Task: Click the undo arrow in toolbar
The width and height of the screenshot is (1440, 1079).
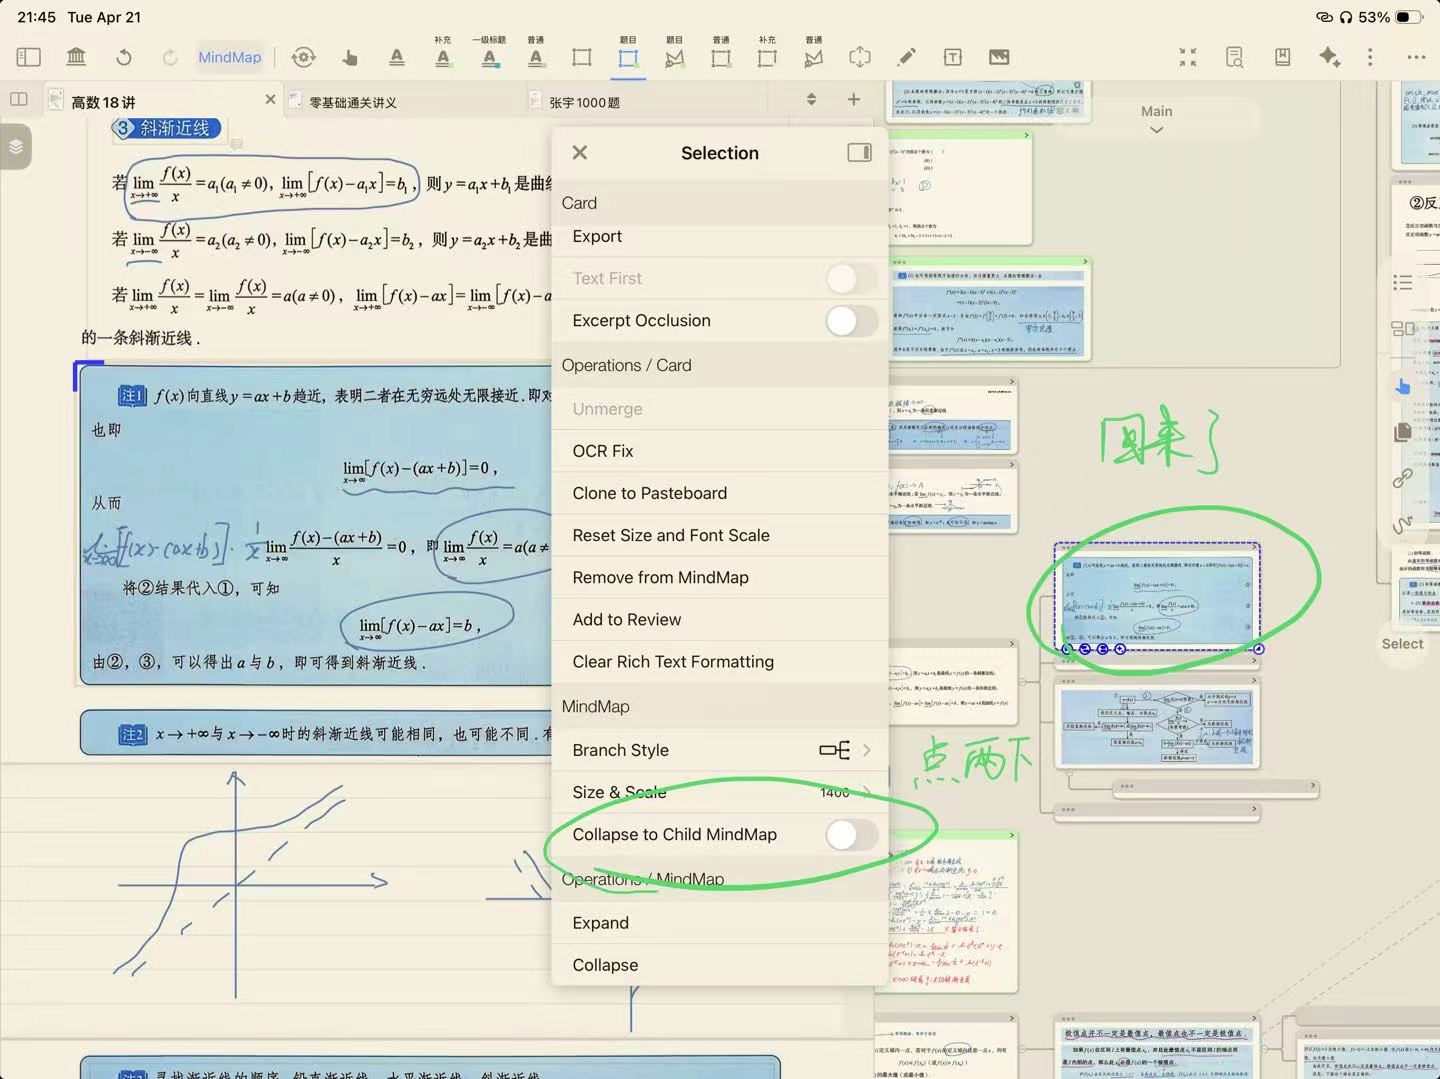Action: coord(124,57)
